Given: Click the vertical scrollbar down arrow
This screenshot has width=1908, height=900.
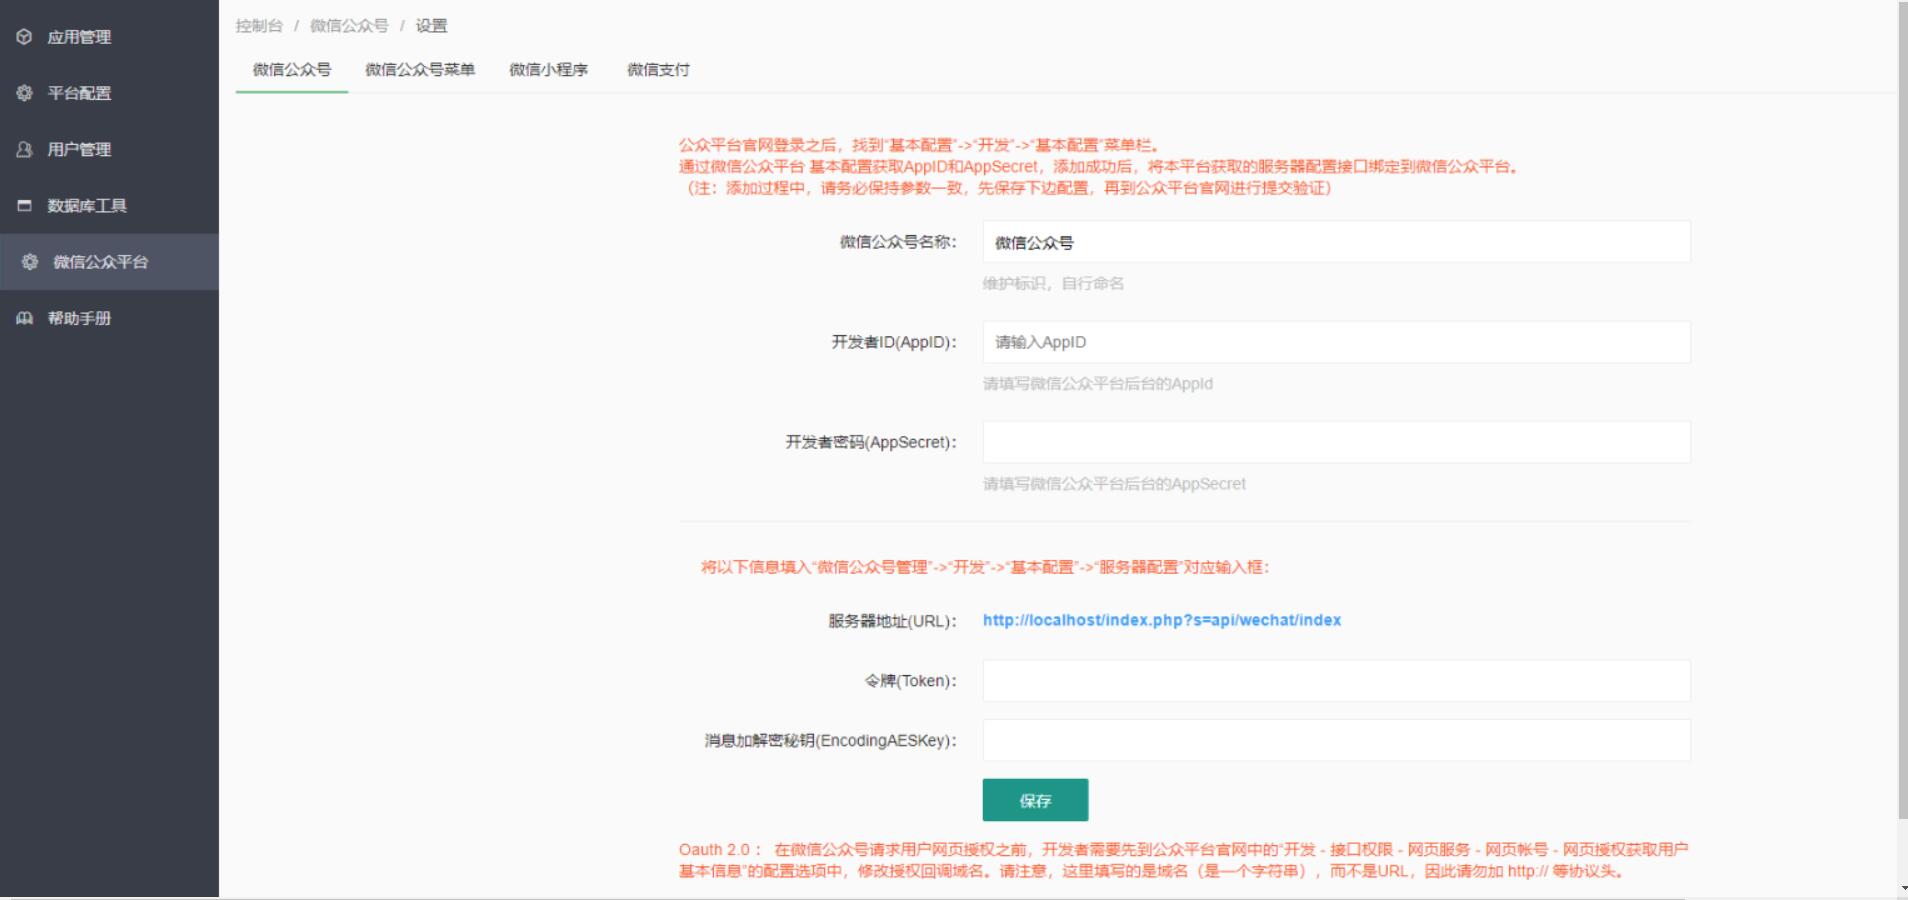Looking at the screenshot, I should point(1901,888).
